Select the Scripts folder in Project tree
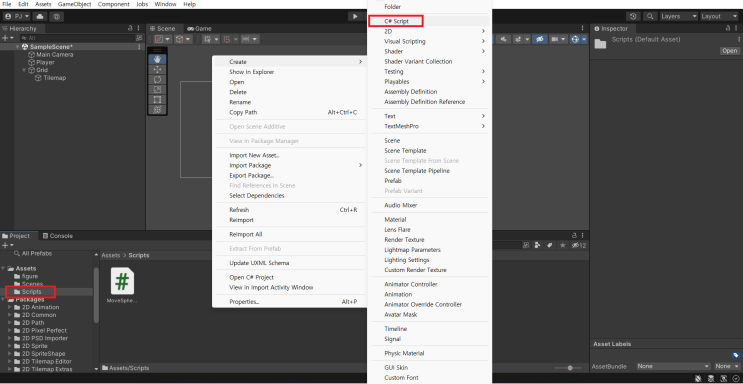This screenshot has height=384, width=743. [x=31, y=292]
